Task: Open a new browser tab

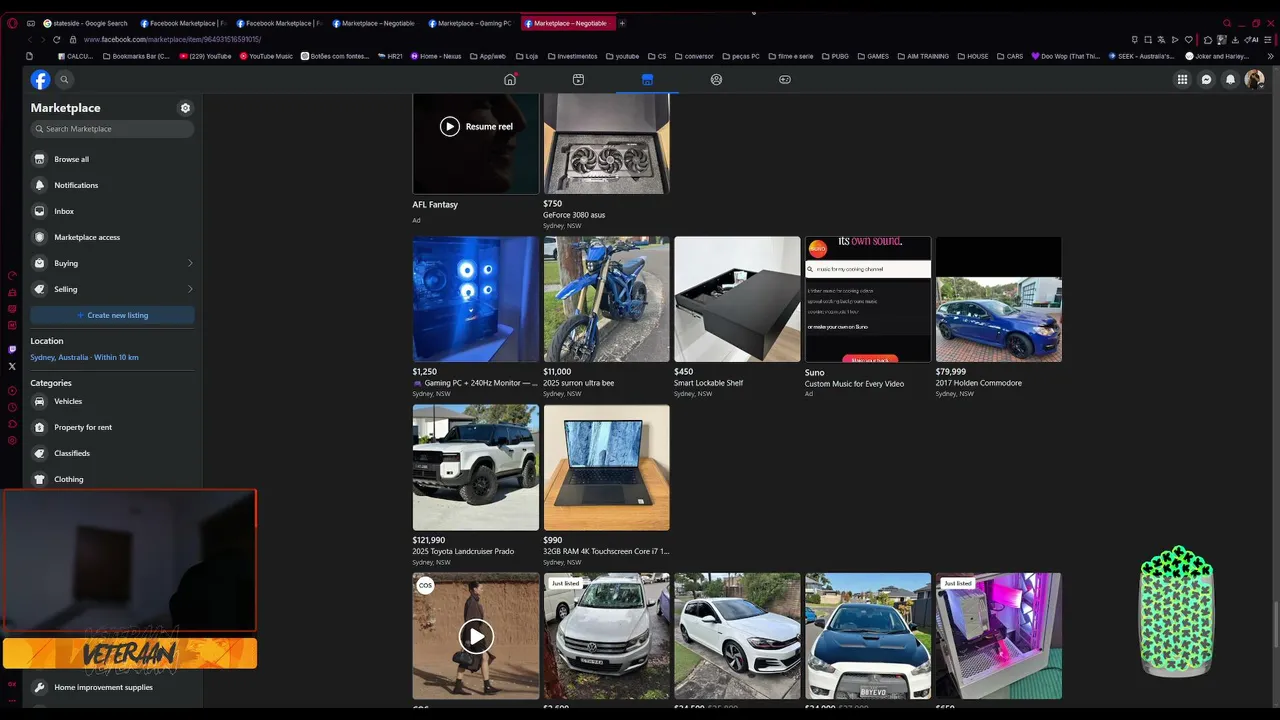Action: (622, 23)
